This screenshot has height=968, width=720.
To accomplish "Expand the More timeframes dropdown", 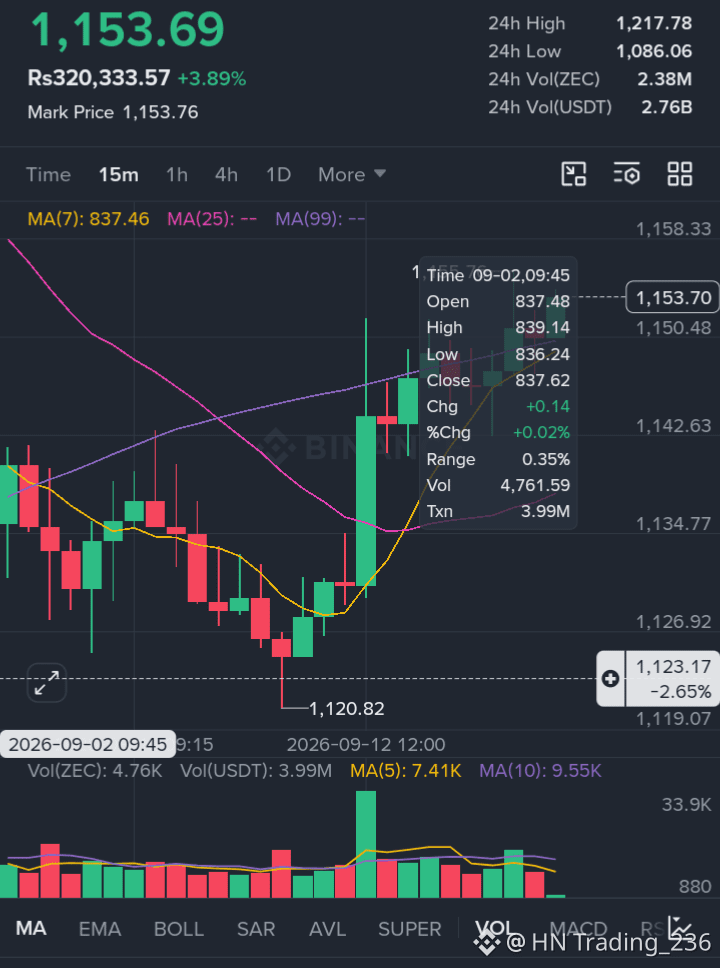I will (x=352, y=175).
